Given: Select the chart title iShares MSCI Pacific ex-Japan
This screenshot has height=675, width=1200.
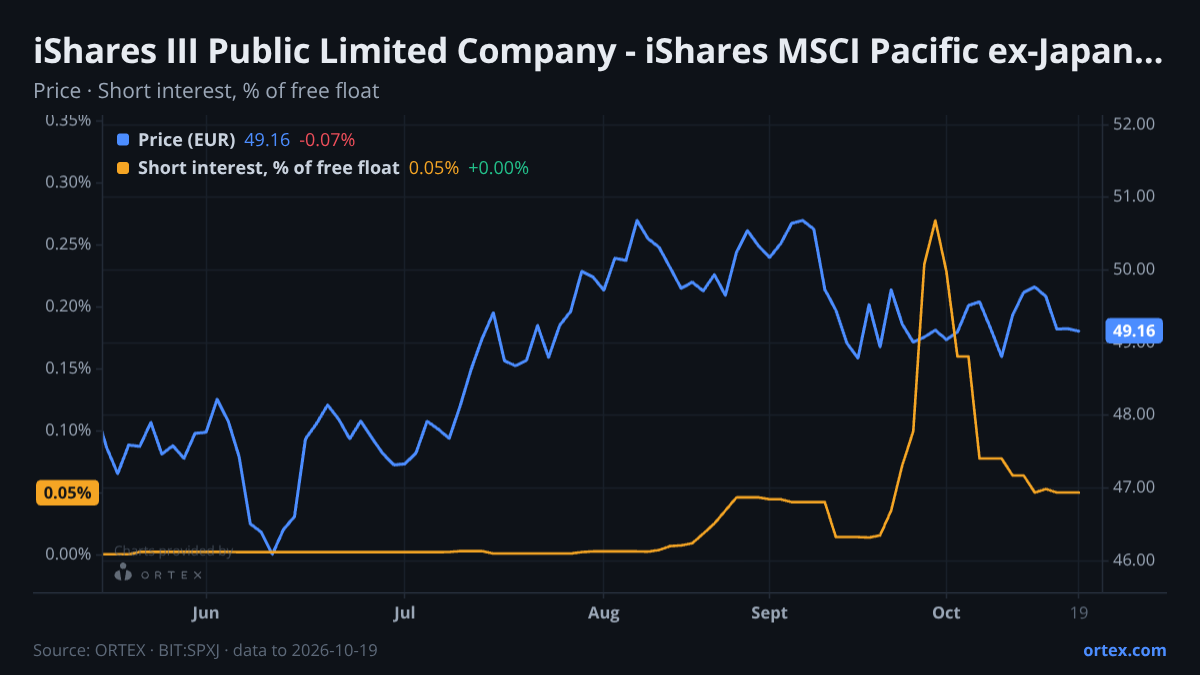Looking at the screenshot, I should pyautogui.click(x=597, y=51).
